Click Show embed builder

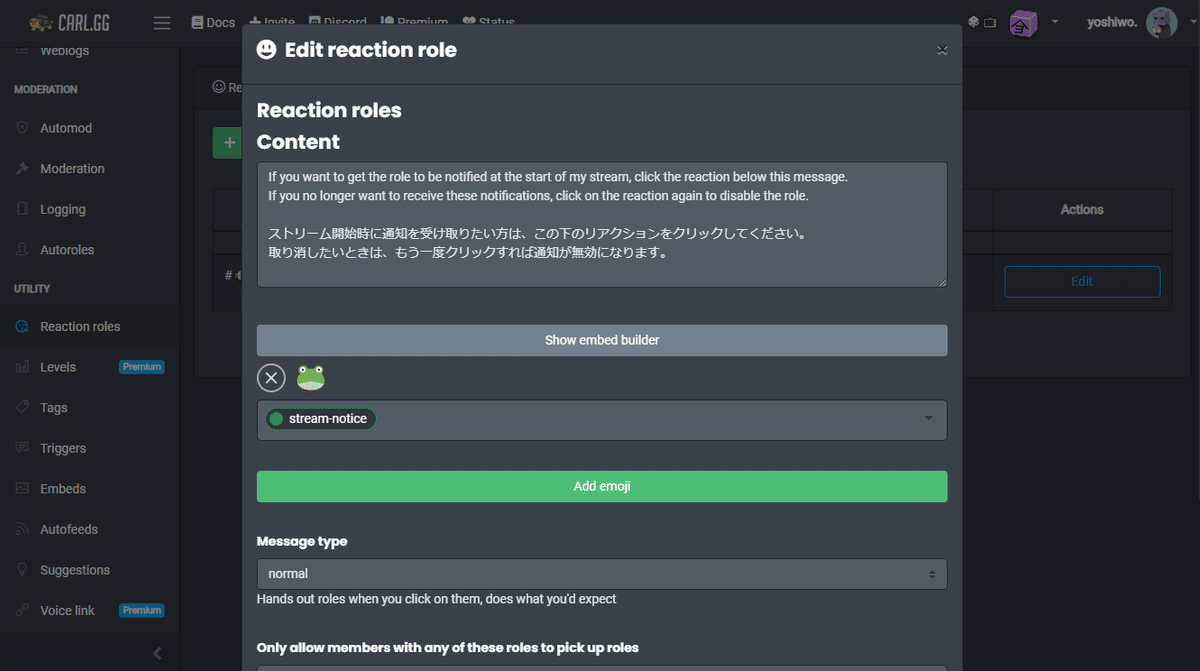(x=601, y=340)
